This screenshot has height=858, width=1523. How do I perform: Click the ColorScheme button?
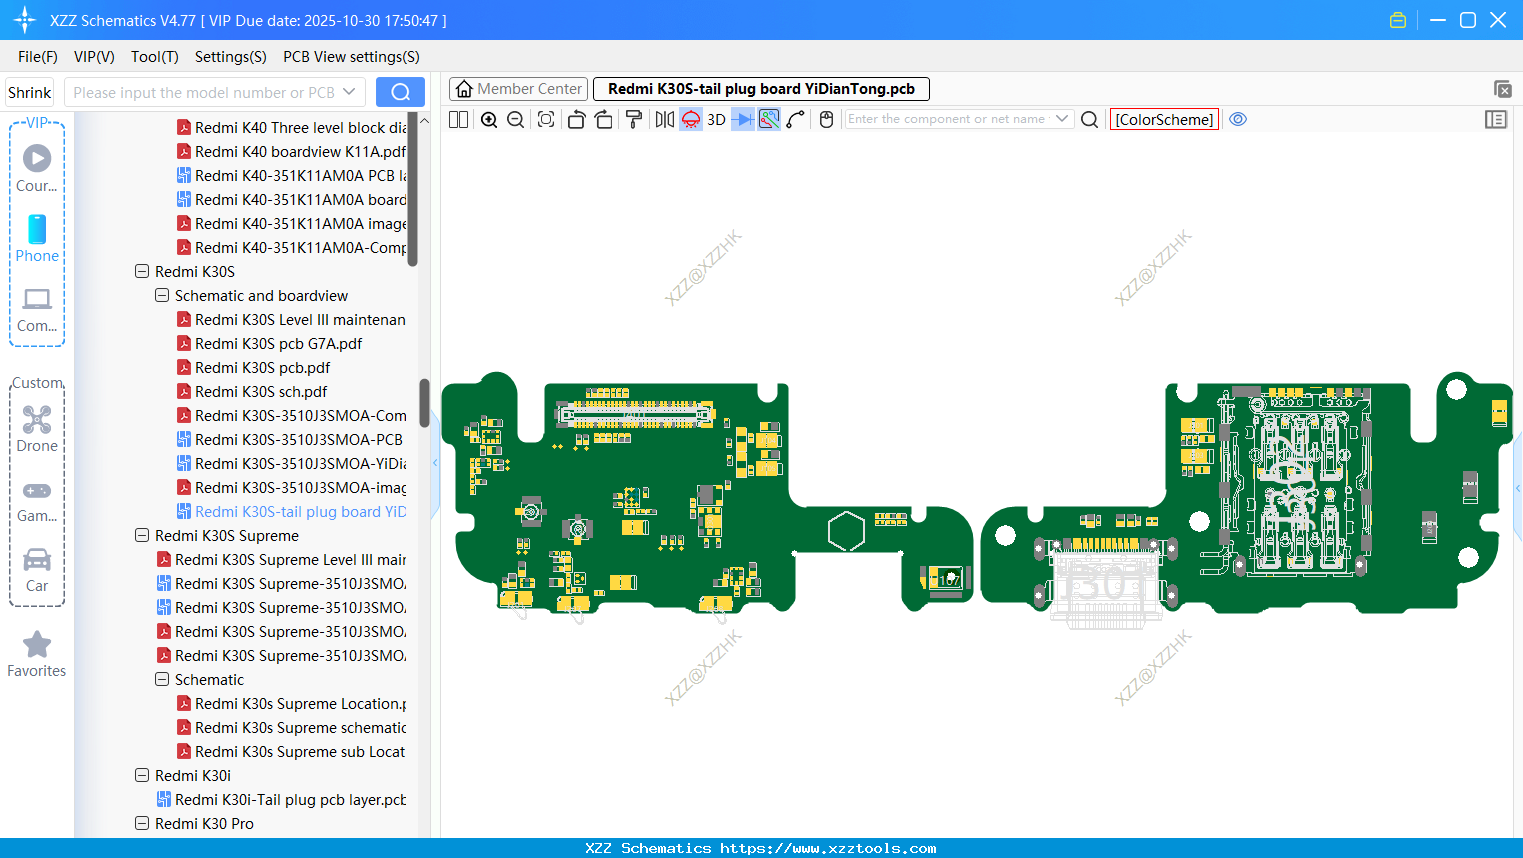(x=1164, y=119)
